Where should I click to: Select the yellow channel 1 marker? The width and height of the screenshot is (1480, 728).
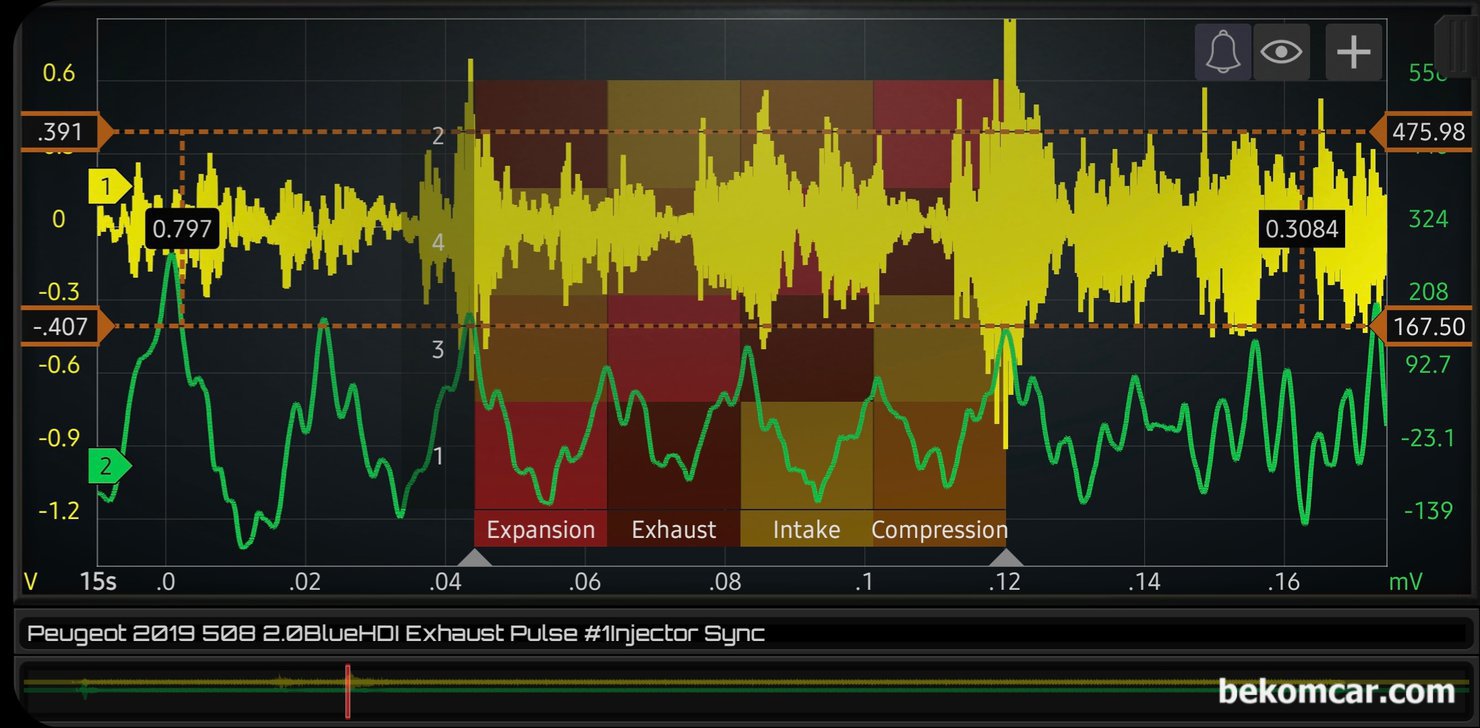(110, 186)
